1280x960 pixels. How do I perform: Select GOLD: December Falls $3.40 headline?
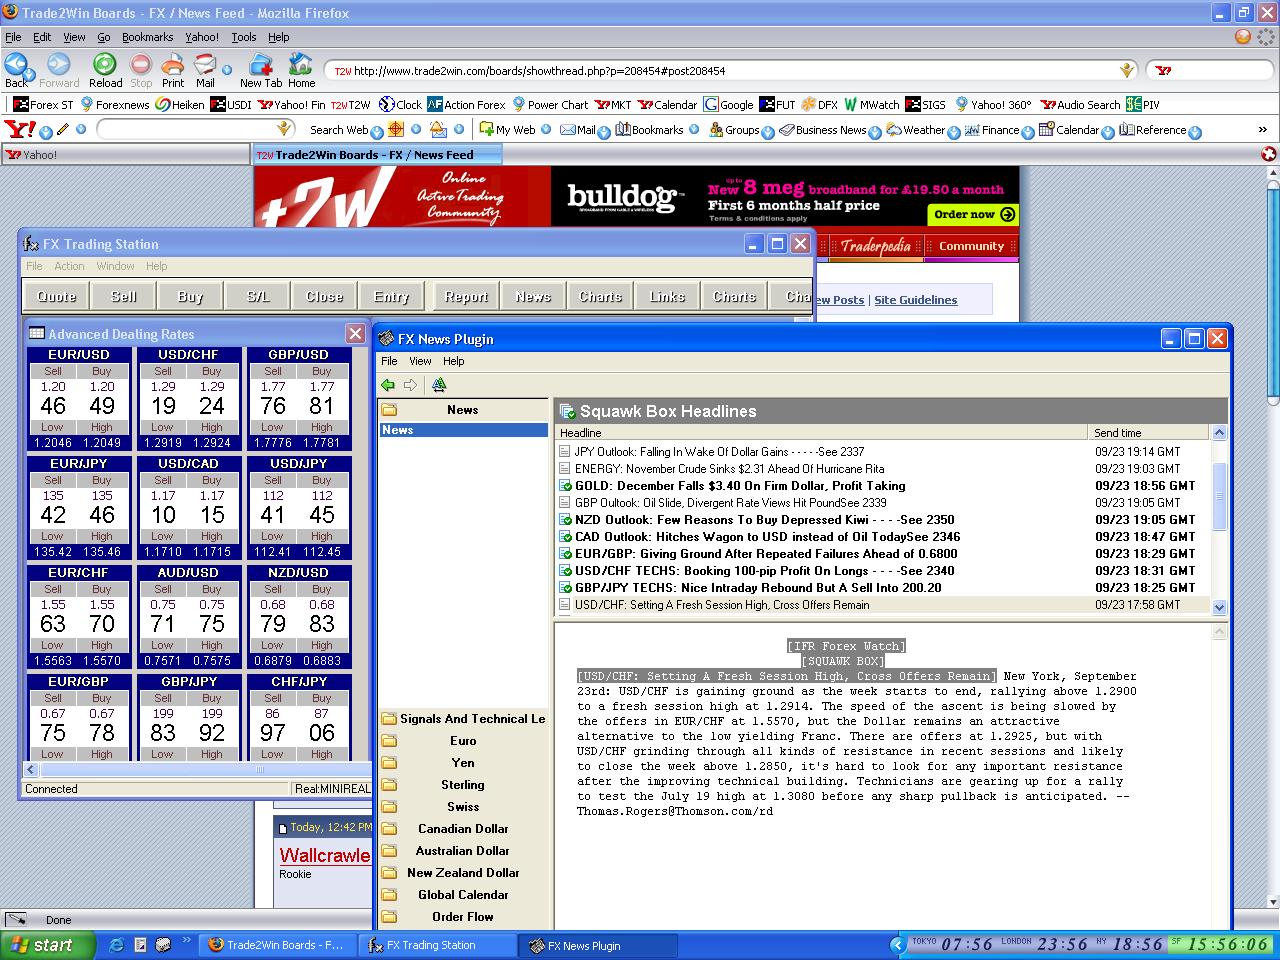pyautogui.click(x=740, y=486)
